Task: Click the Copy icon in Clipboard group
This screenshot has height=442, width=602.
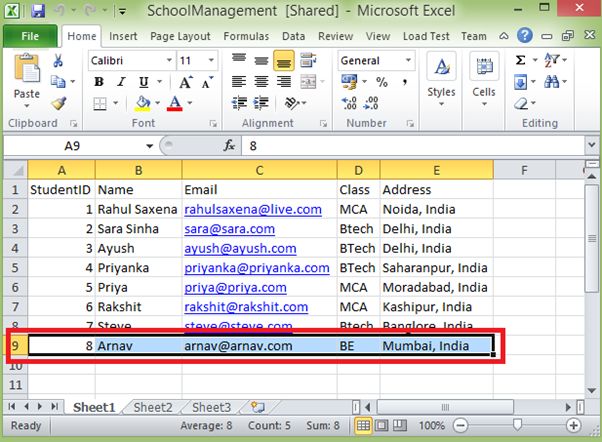Action: tap(58, 81)
